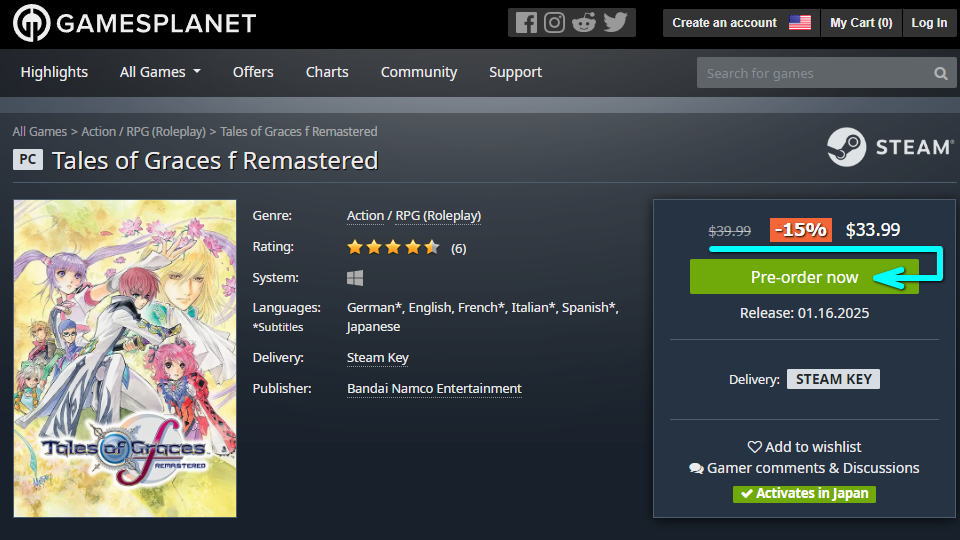Image resolution: width=960 pixels, height=540 pixels.
Task: Click Tales of Graces f Remastered breadcrumb
Action: 299,132
